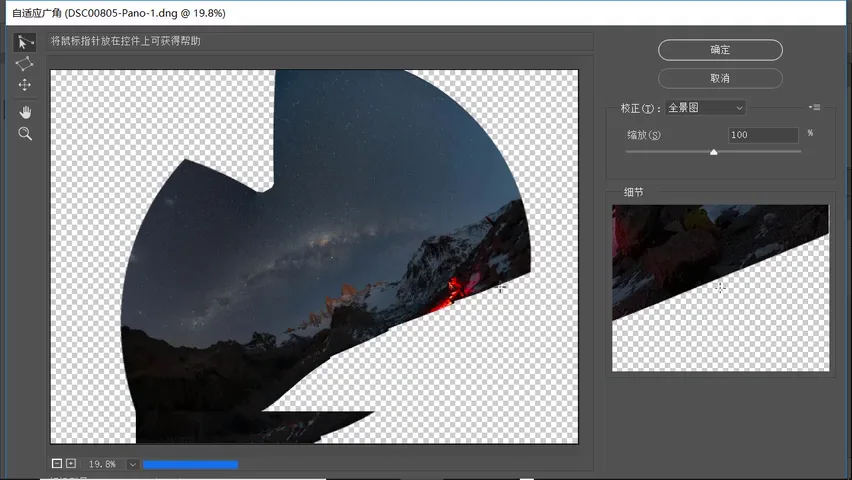This screenshot has width=852, height=480.
Task: Select the Hand tool
Action: [x=25, y=112]
